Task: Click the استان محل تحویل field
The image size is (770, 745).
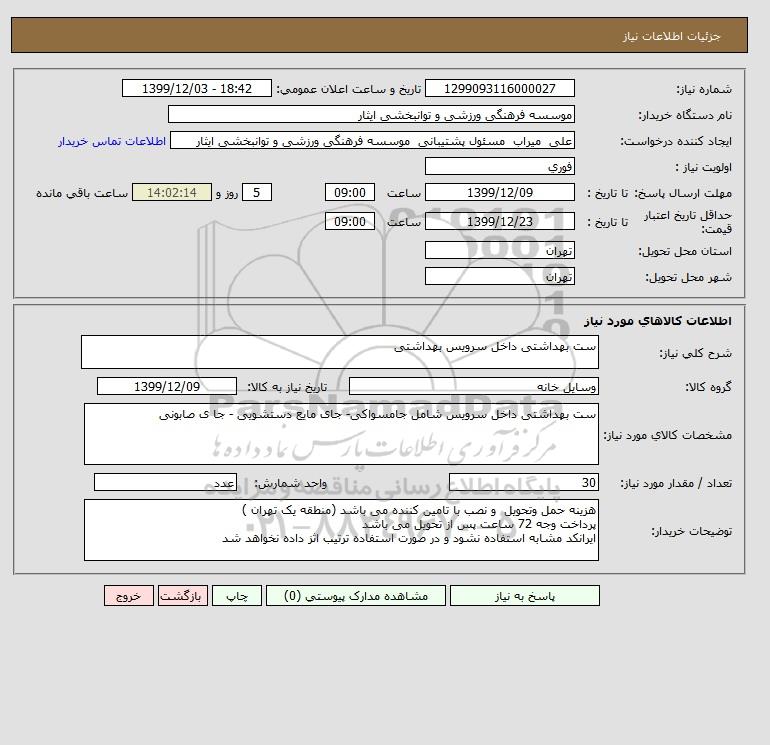Action: (x=499, y=250)
